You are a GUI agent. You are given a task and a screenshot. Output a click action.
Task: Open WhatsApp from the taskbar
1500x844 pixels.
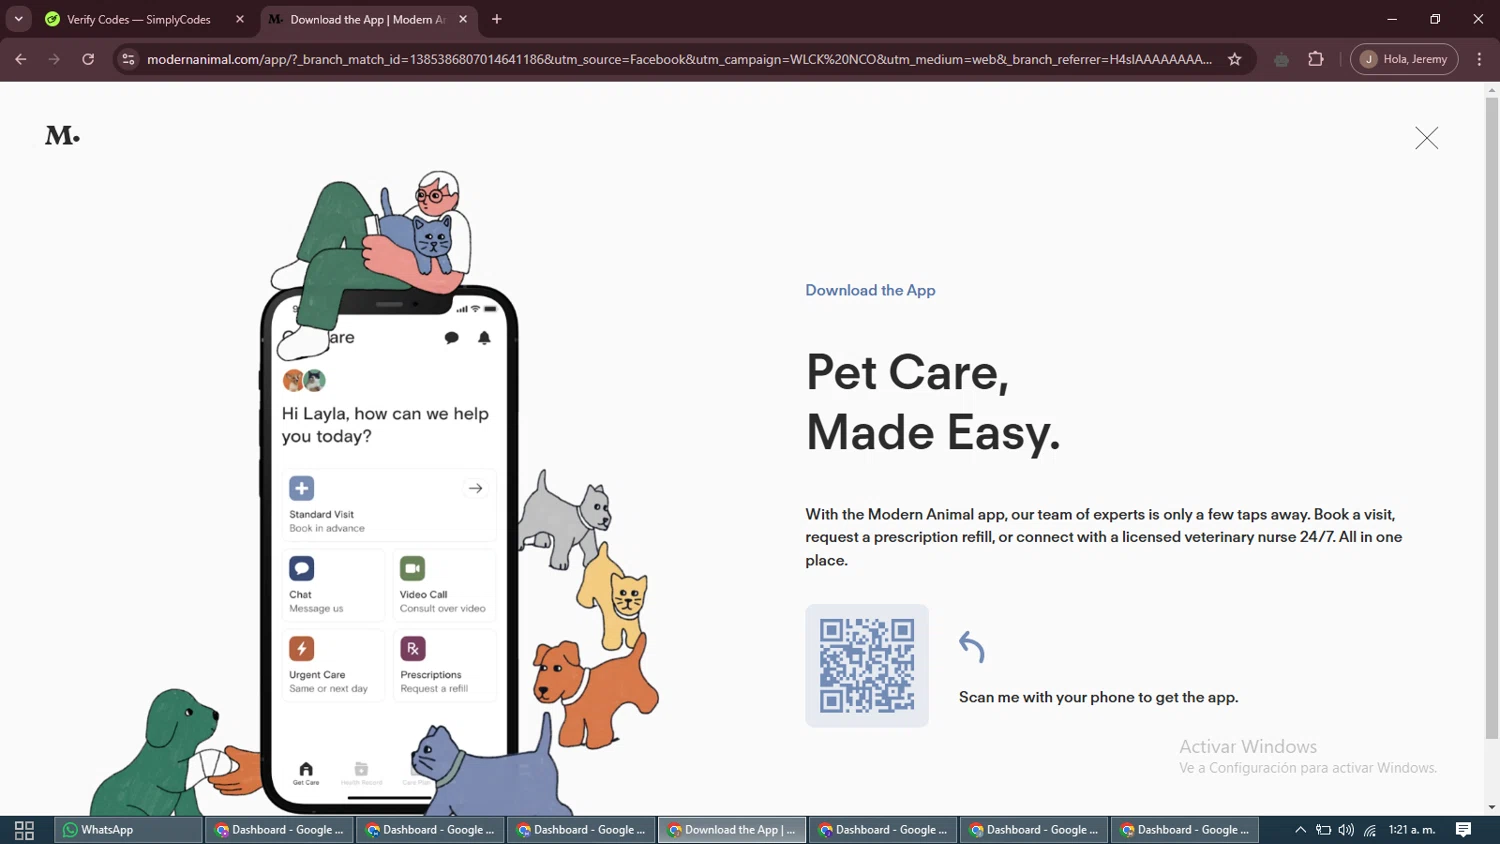[x=128, y=830]
